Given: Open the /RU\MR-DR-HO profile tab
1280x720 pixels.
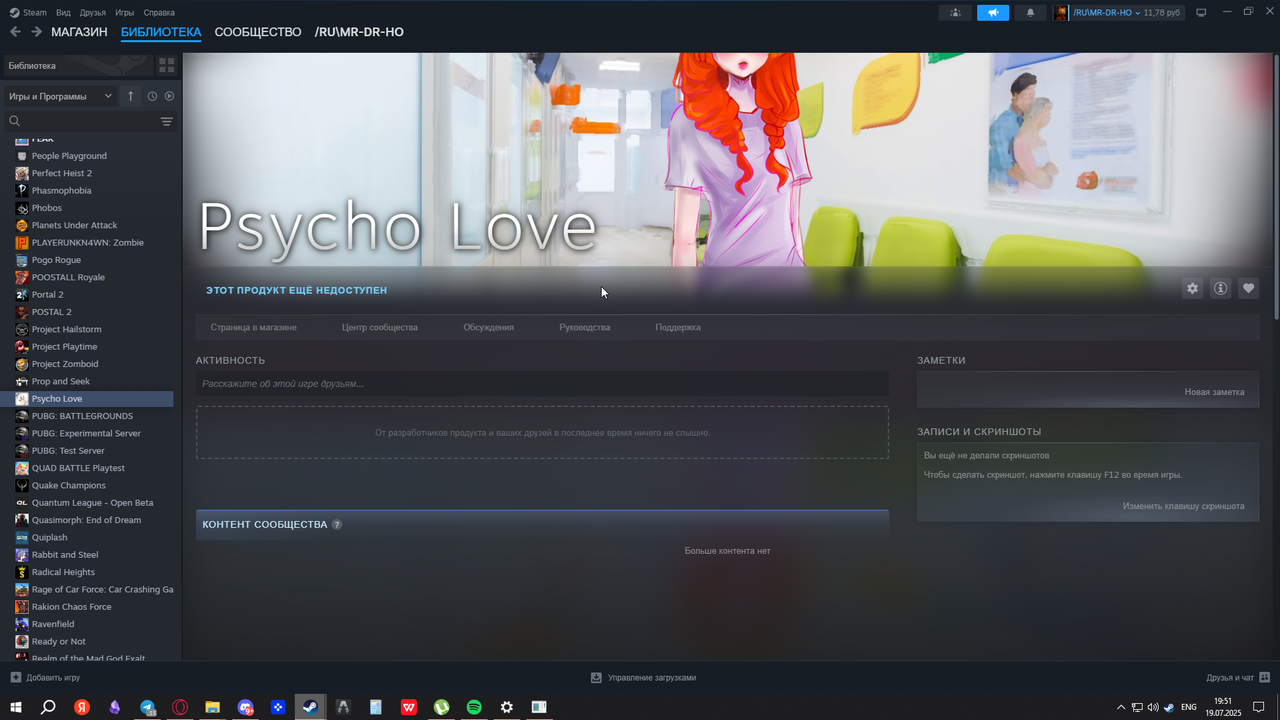Looking at the screenshot, I should pyautogui.click(x=359, y=32).
